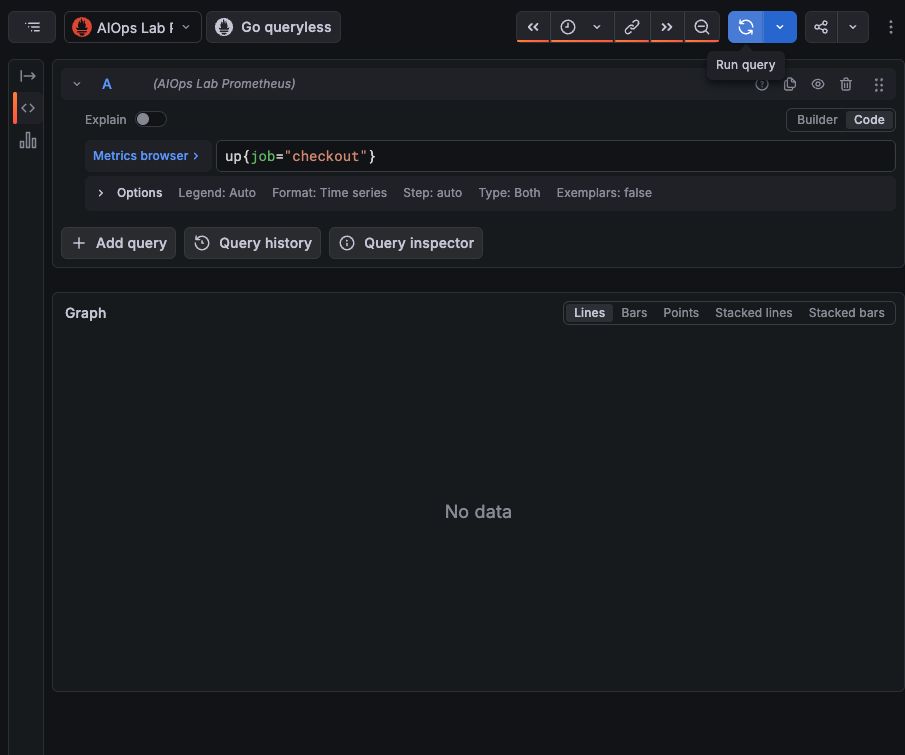Open the time picker clock icon
Viewport: 905px width, 755px height.
pyautogui.click(x=568, y=27)
